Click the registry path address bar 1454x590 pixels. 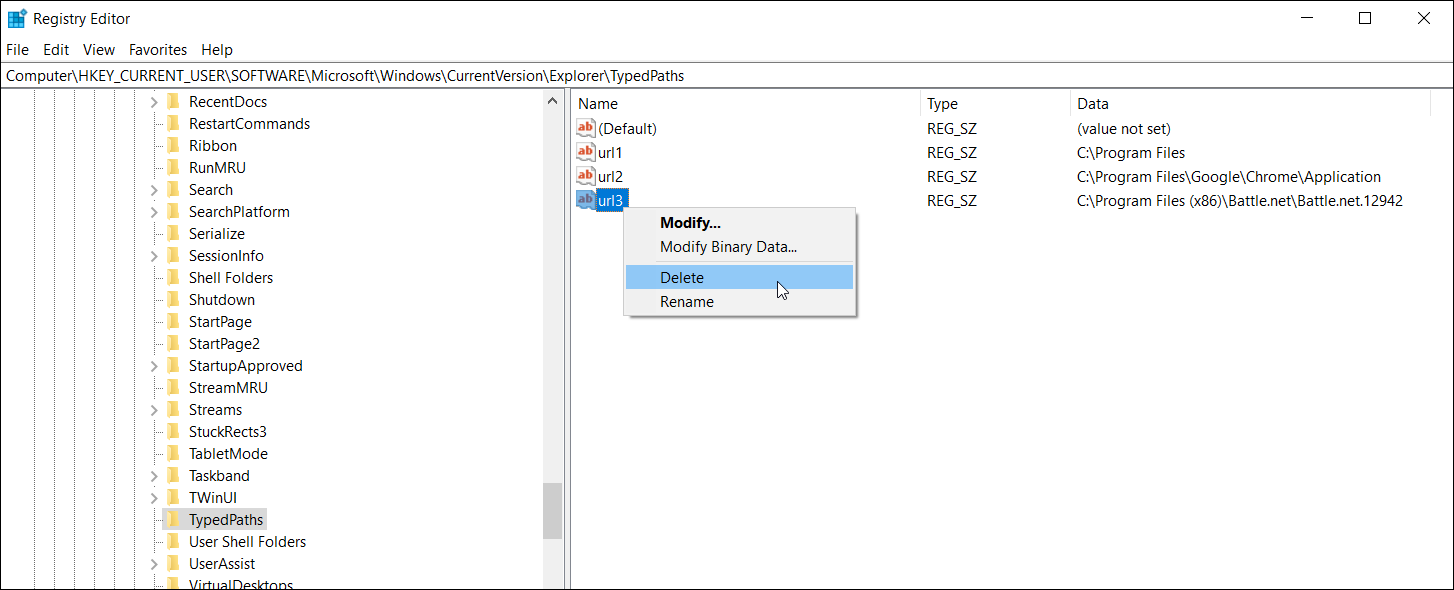[727, 75]
